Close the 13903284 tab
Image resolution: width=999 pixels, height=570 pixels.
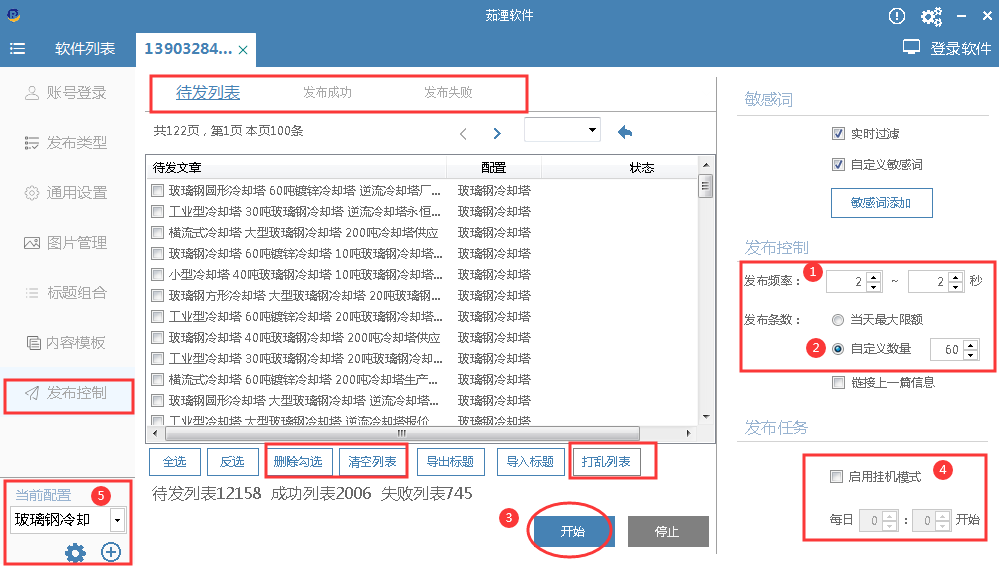pos(243,49)
